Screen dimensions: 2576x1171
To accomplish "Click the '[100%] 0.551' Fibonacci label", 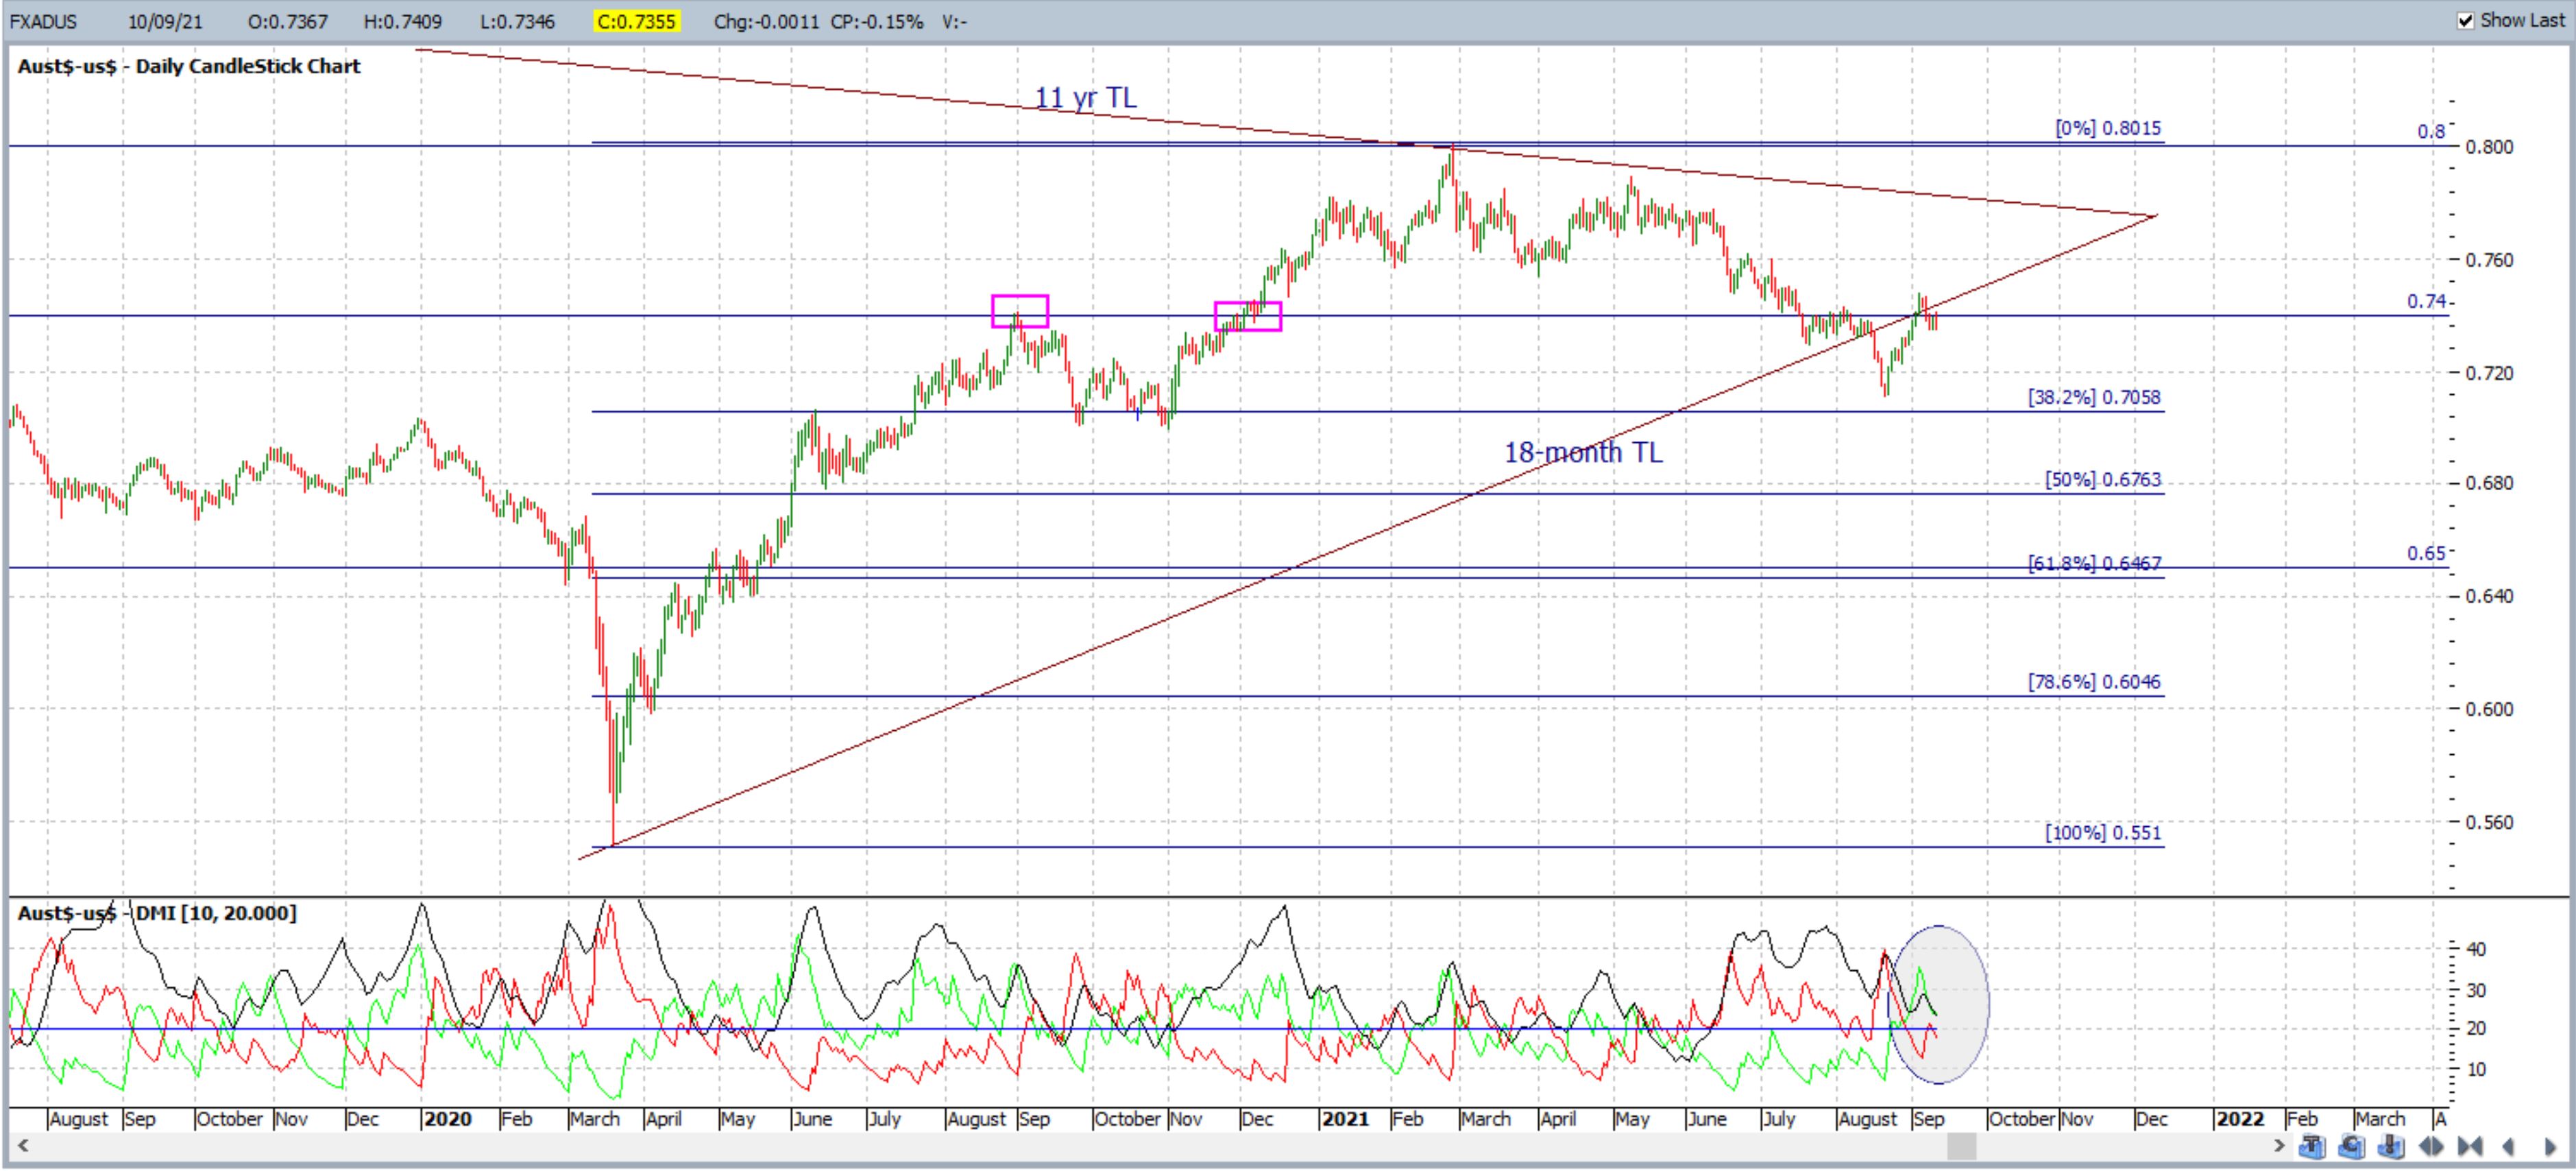I will [x=2103, y=833].
